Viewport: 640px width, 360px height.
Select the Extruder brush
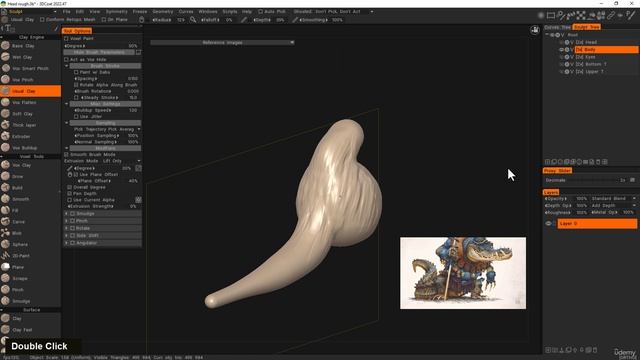coord(30,136)
